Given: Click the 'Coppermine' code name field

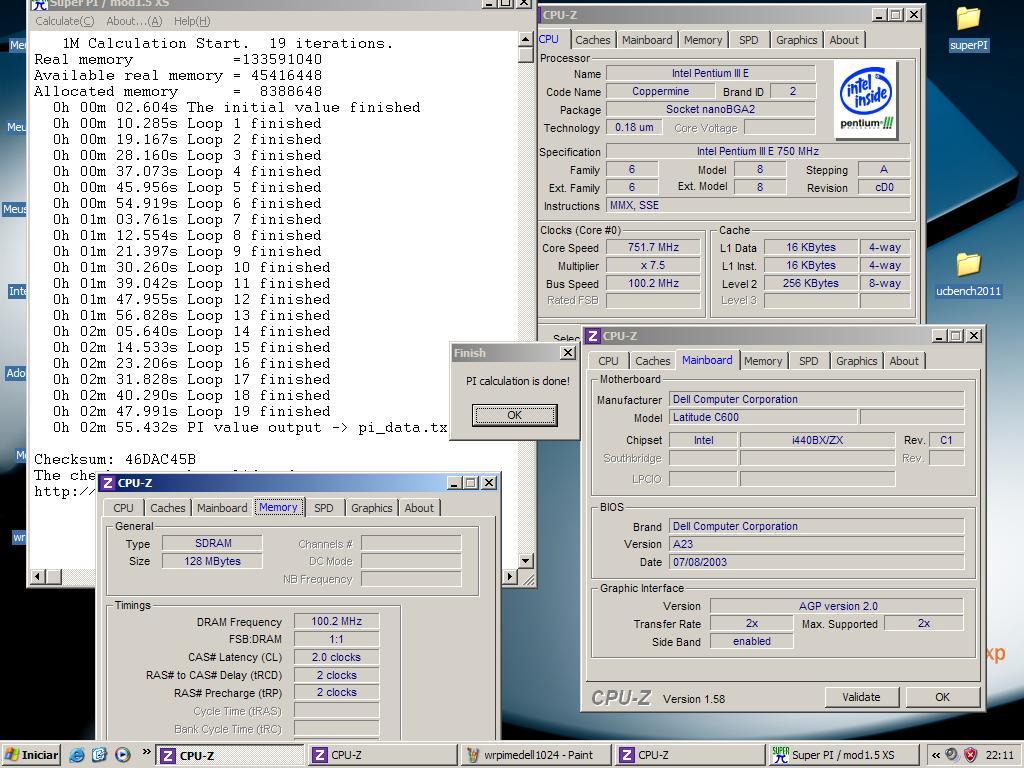Looking at the screenshot, I should click(x=660, y=91).
